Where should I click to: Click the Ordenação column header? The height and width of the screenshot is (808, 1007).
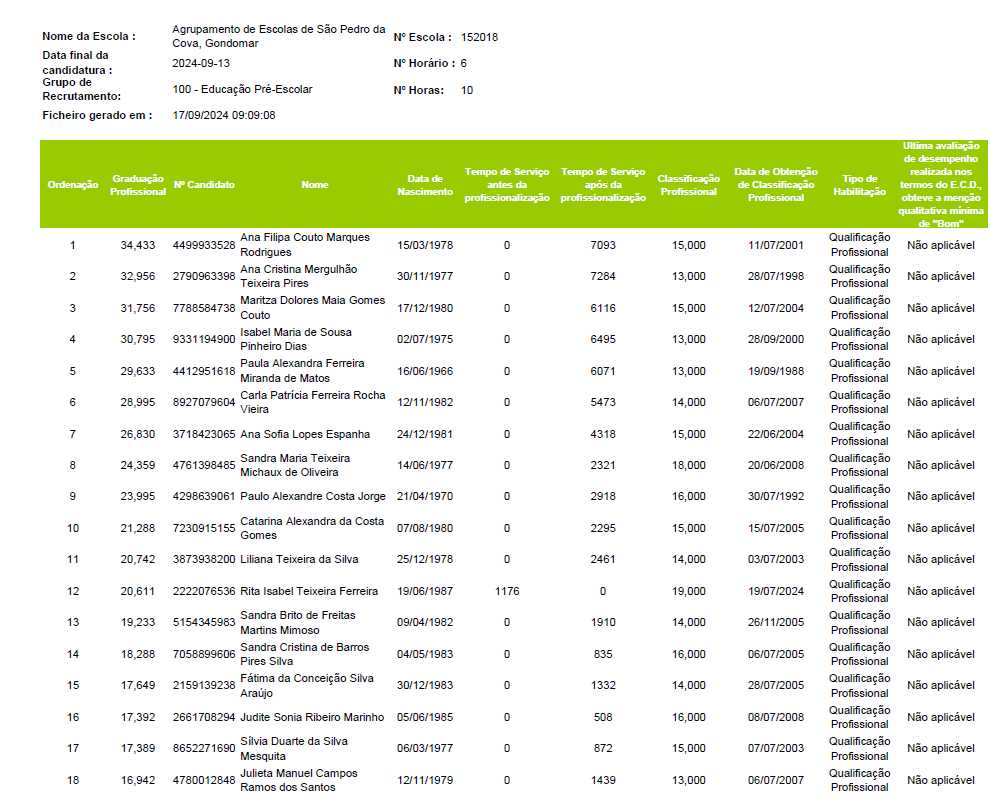pos(72,185)
